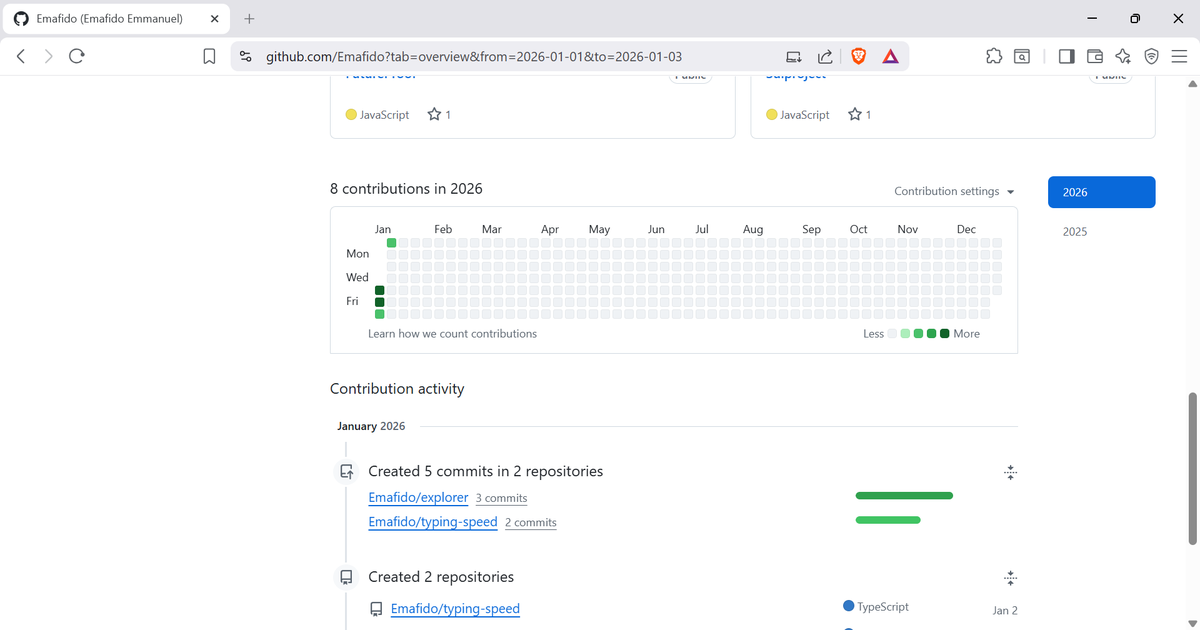The height and width of the screenshot is (630, 1200).
Task: Open the extensions puzzle icon
Action: pos(993,57)
